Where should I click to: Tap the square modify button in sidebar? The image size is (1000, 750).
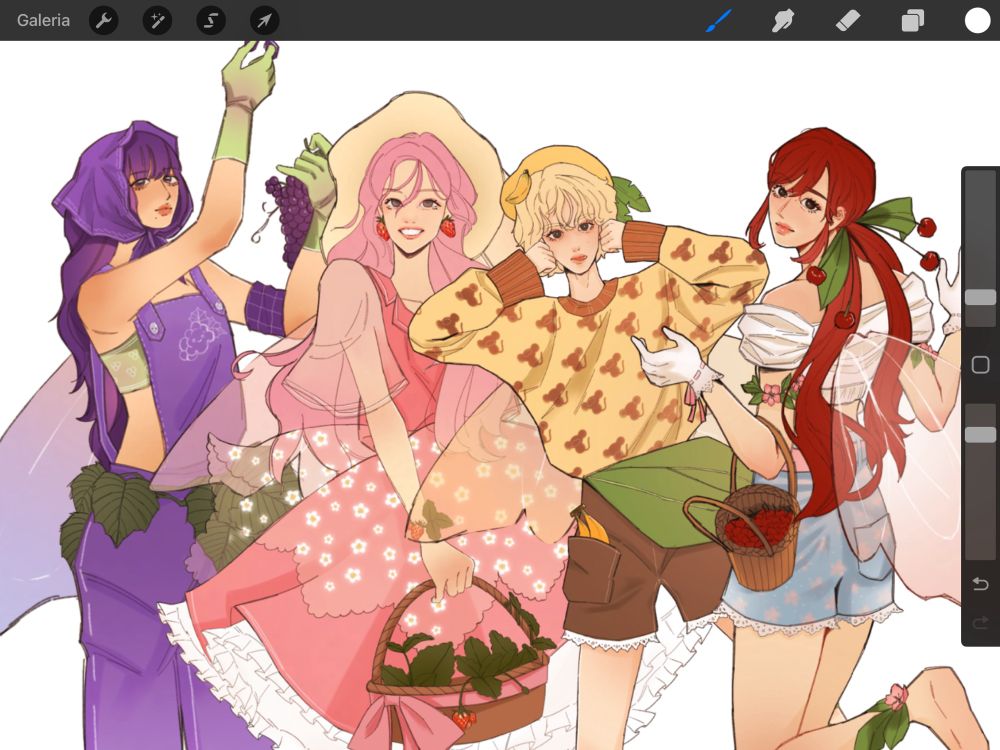click(x=980, y=365)
